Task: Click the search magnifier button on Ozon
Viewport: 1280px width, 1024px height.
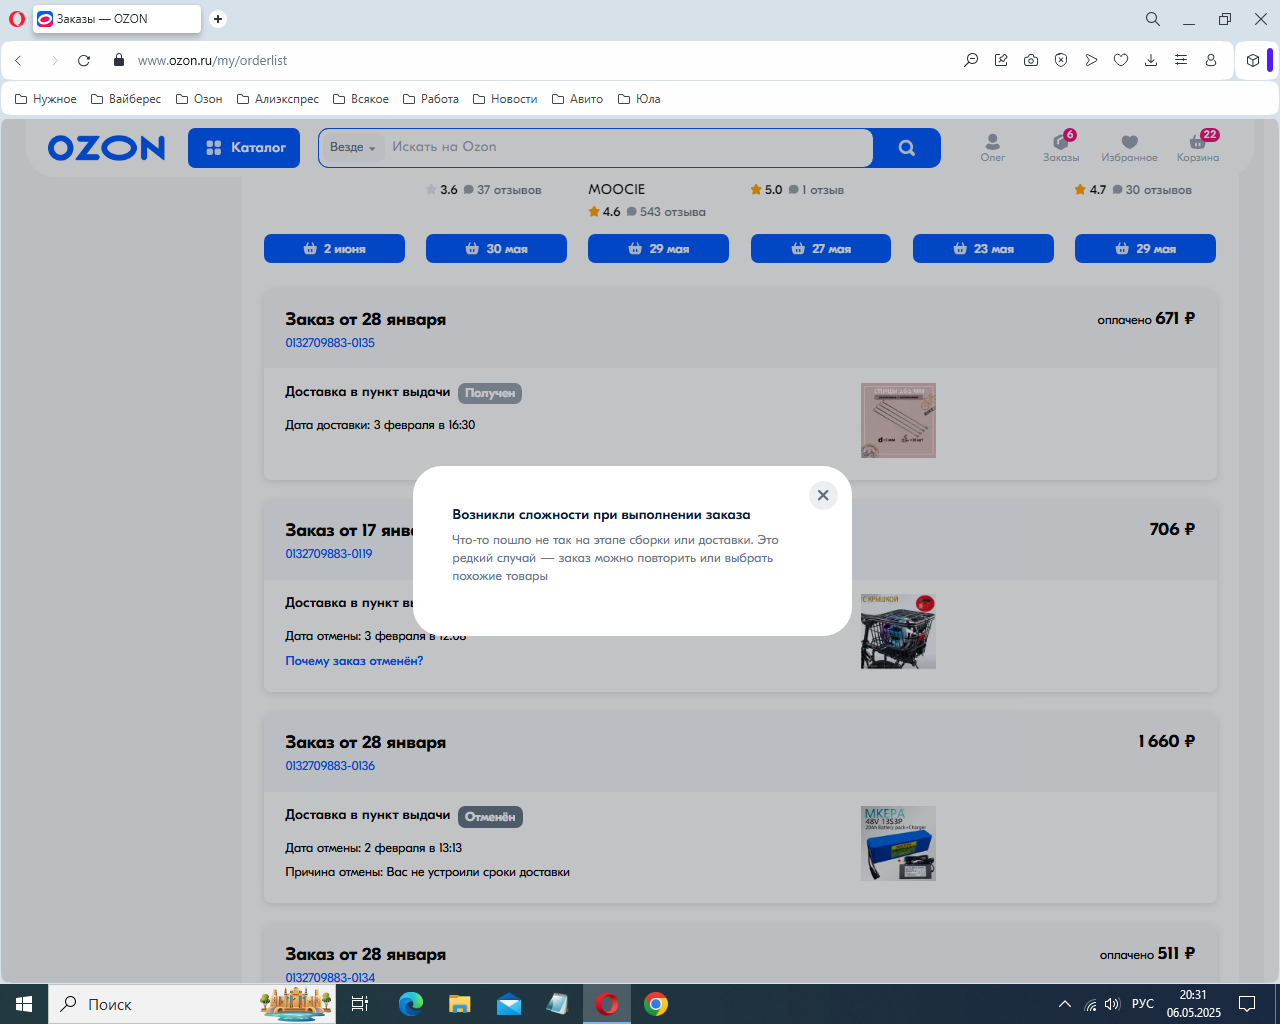Action: point(906,148)
